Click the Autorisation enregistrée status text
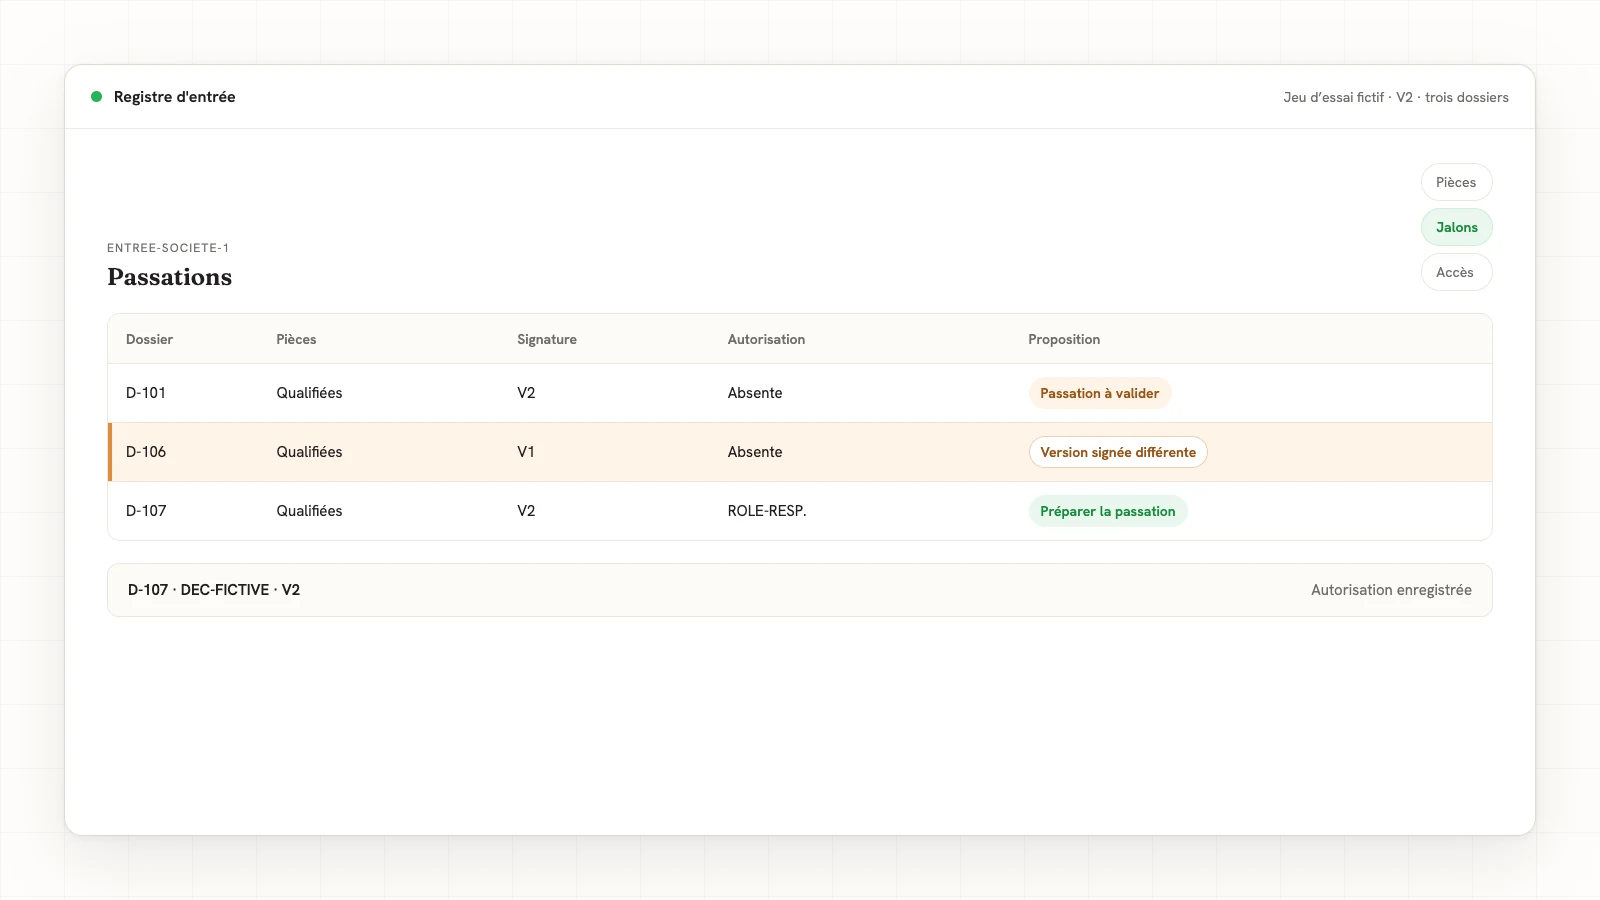1600x900 pixels. click(x=1391, y=590)
